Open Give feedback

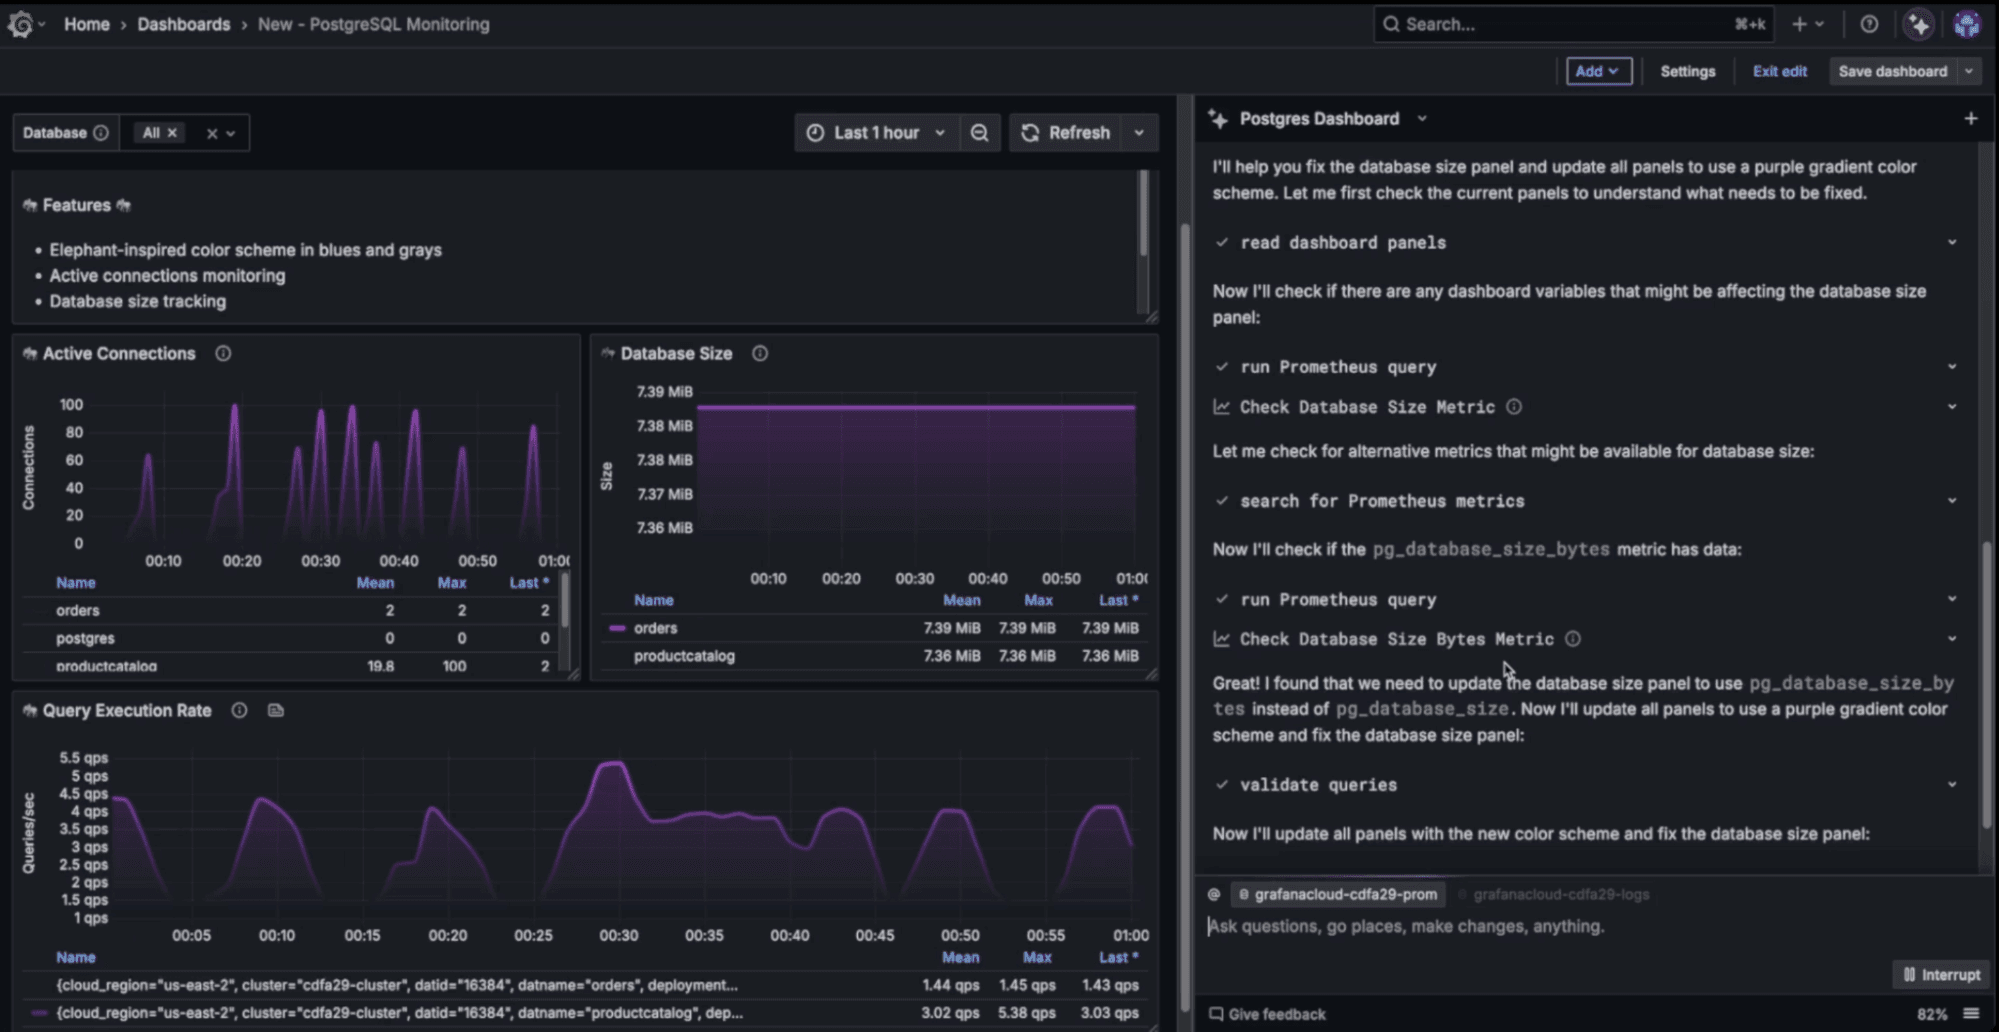1275,1013
